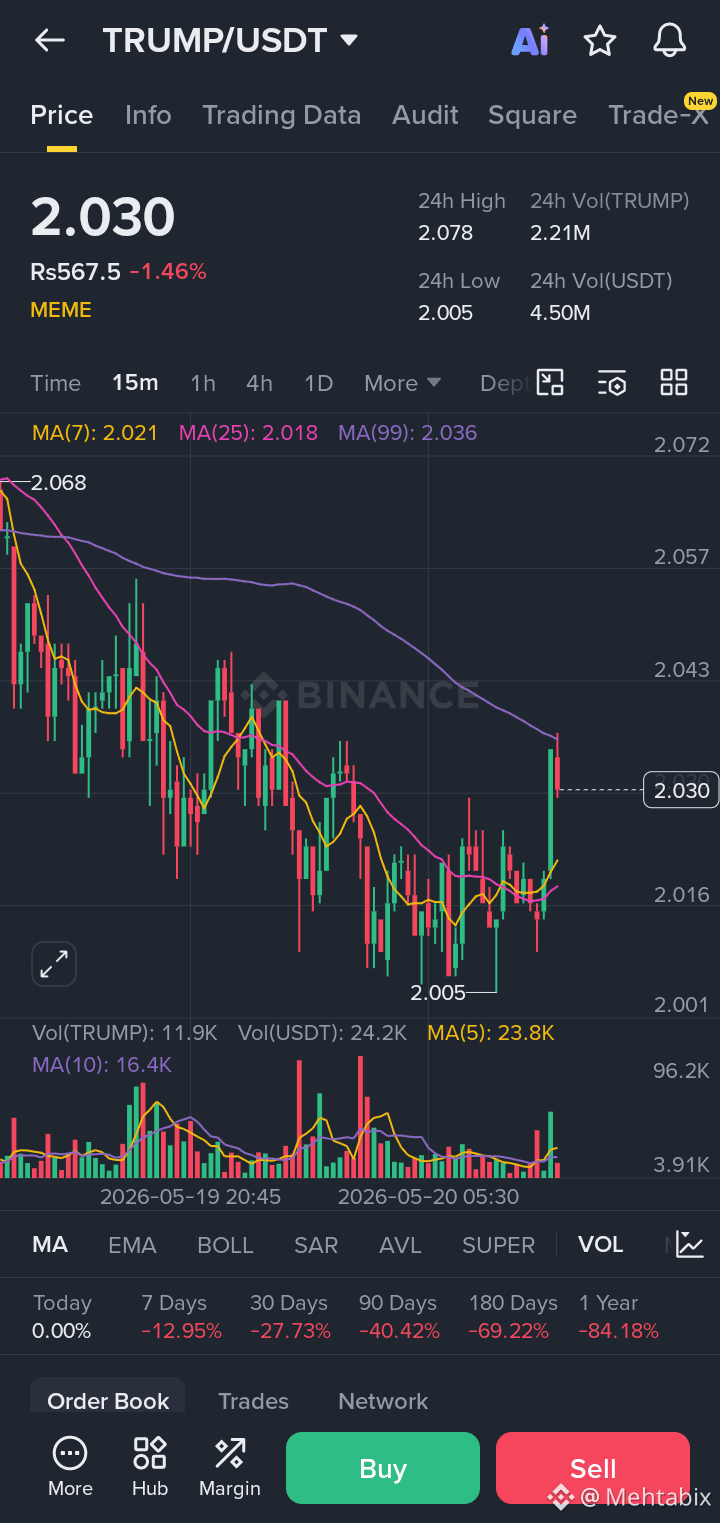This screenshot has height=1523, width=720.
Task: Tap the 24h Vol(TRUMP) 2.21M value
Action: point(560,233)
